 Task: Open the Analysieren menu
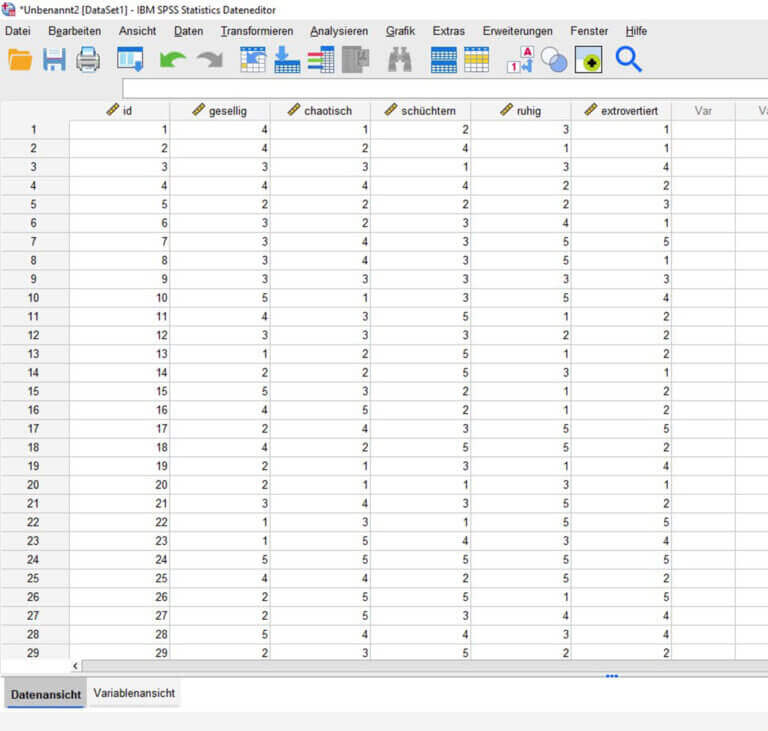339,31
